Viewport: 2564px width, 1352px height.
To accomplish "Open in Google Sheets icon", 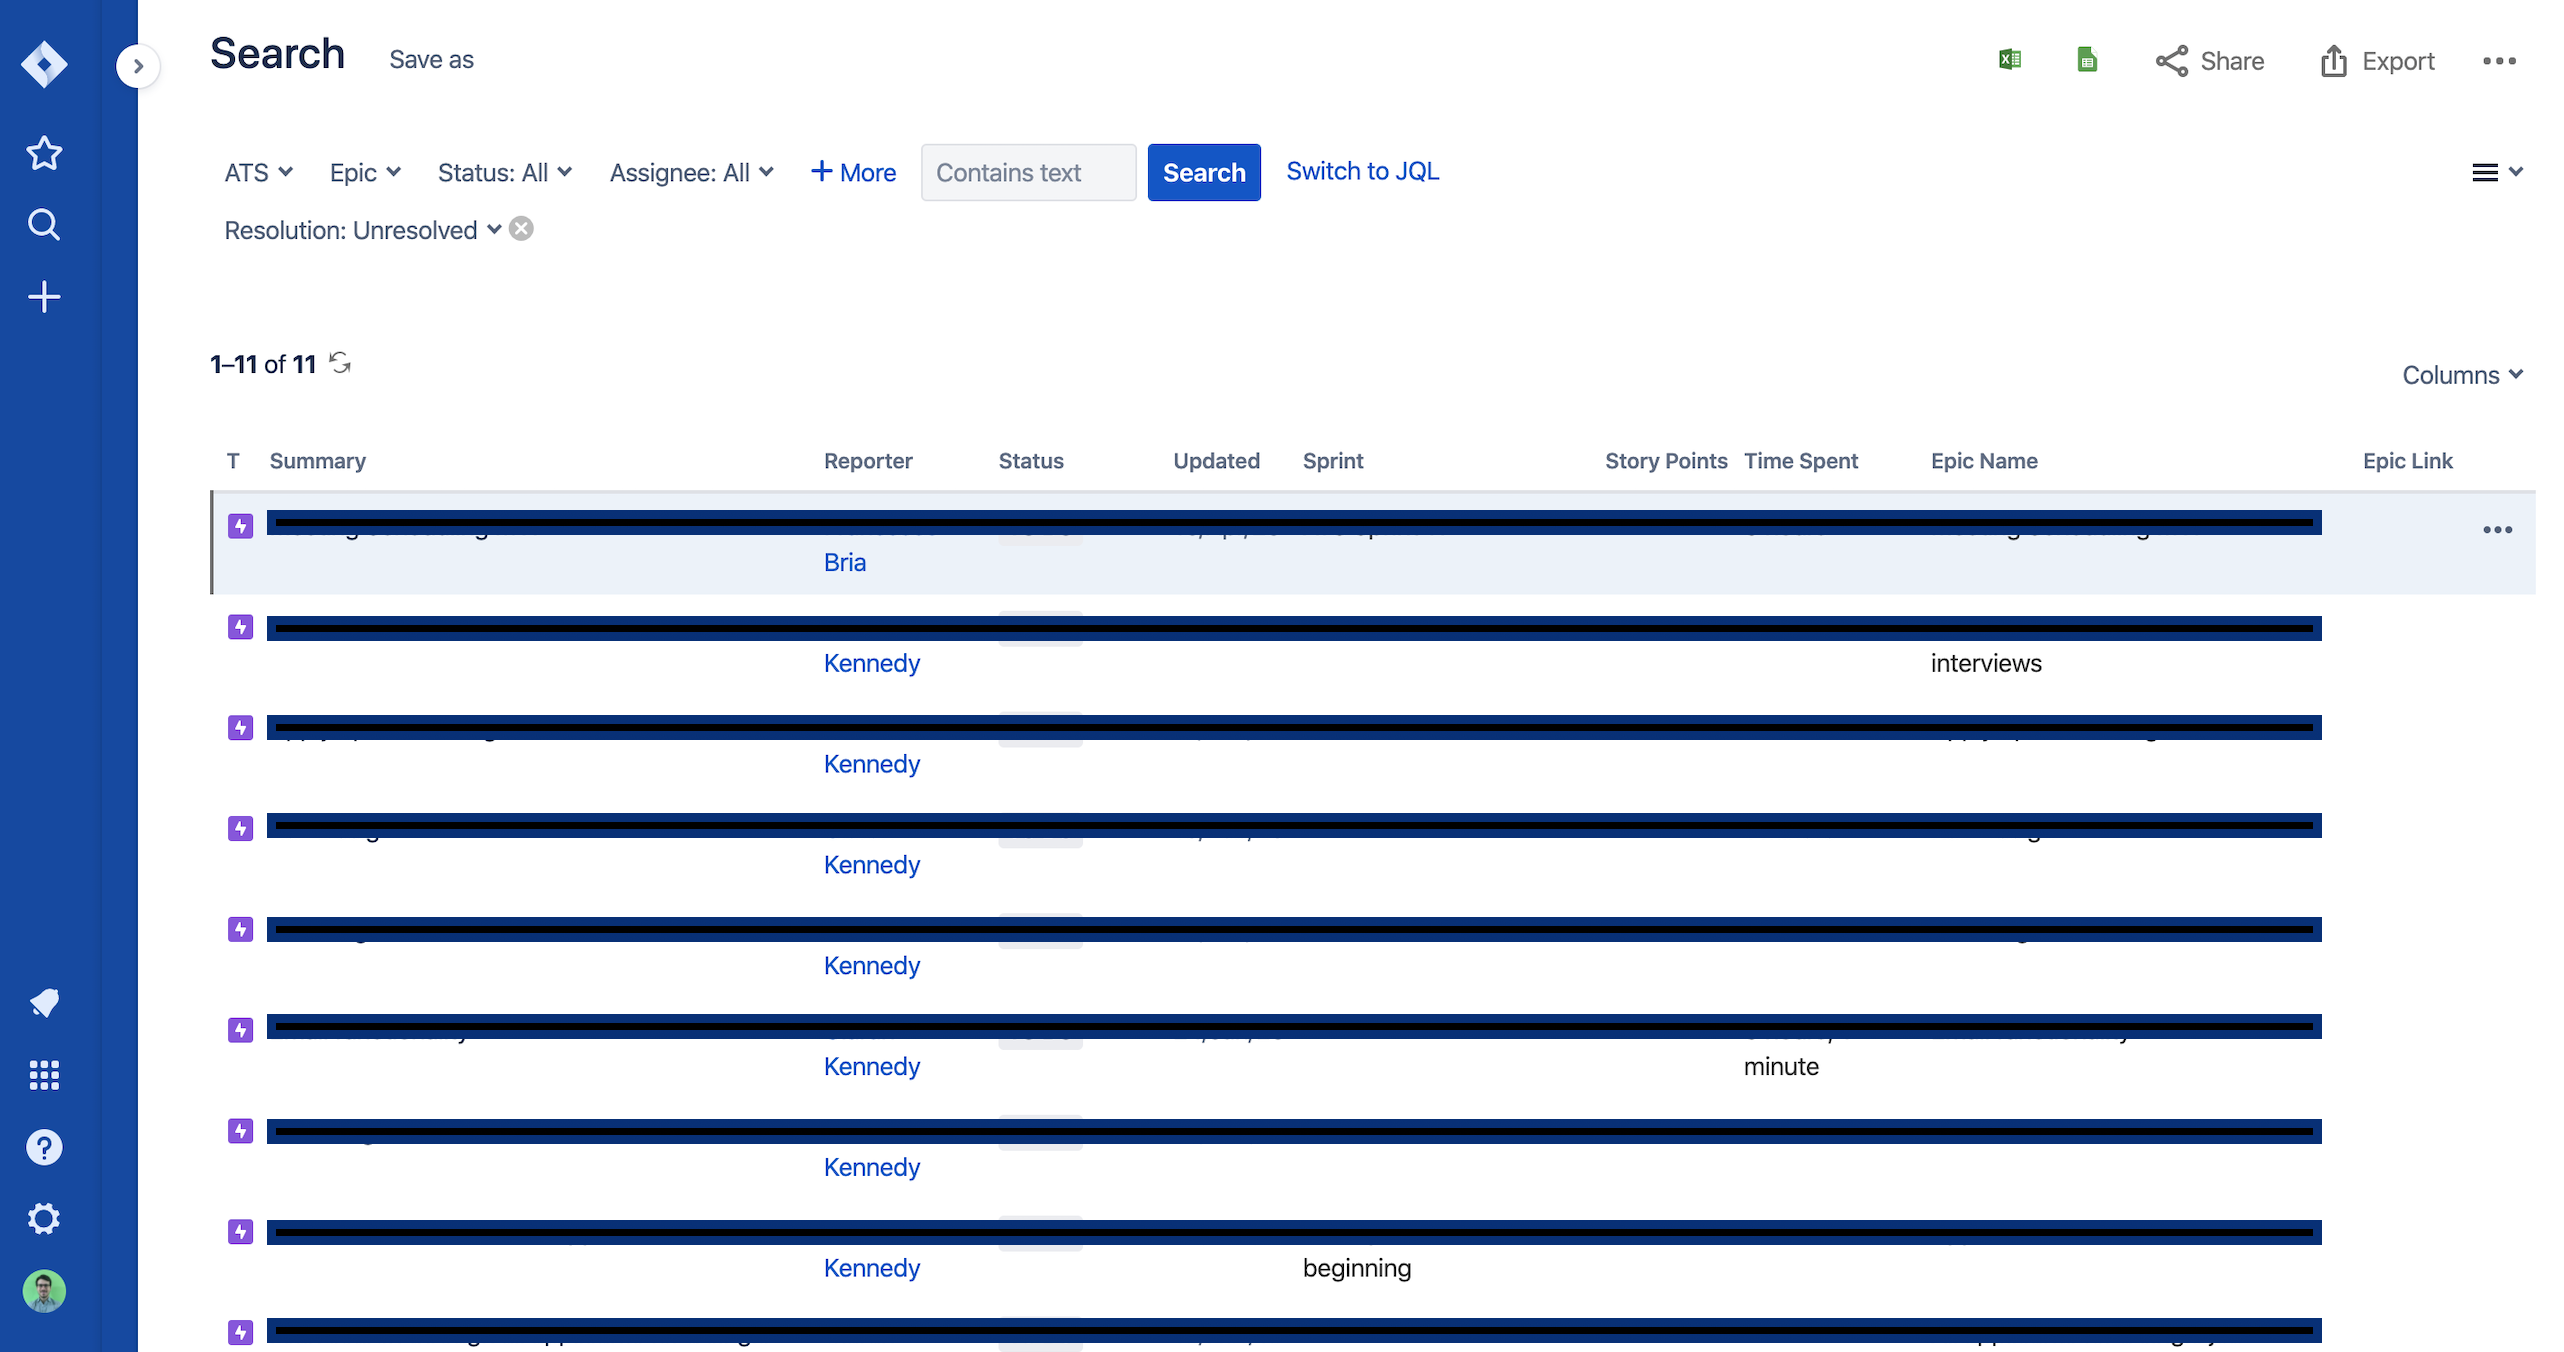I will (2086, 60).
